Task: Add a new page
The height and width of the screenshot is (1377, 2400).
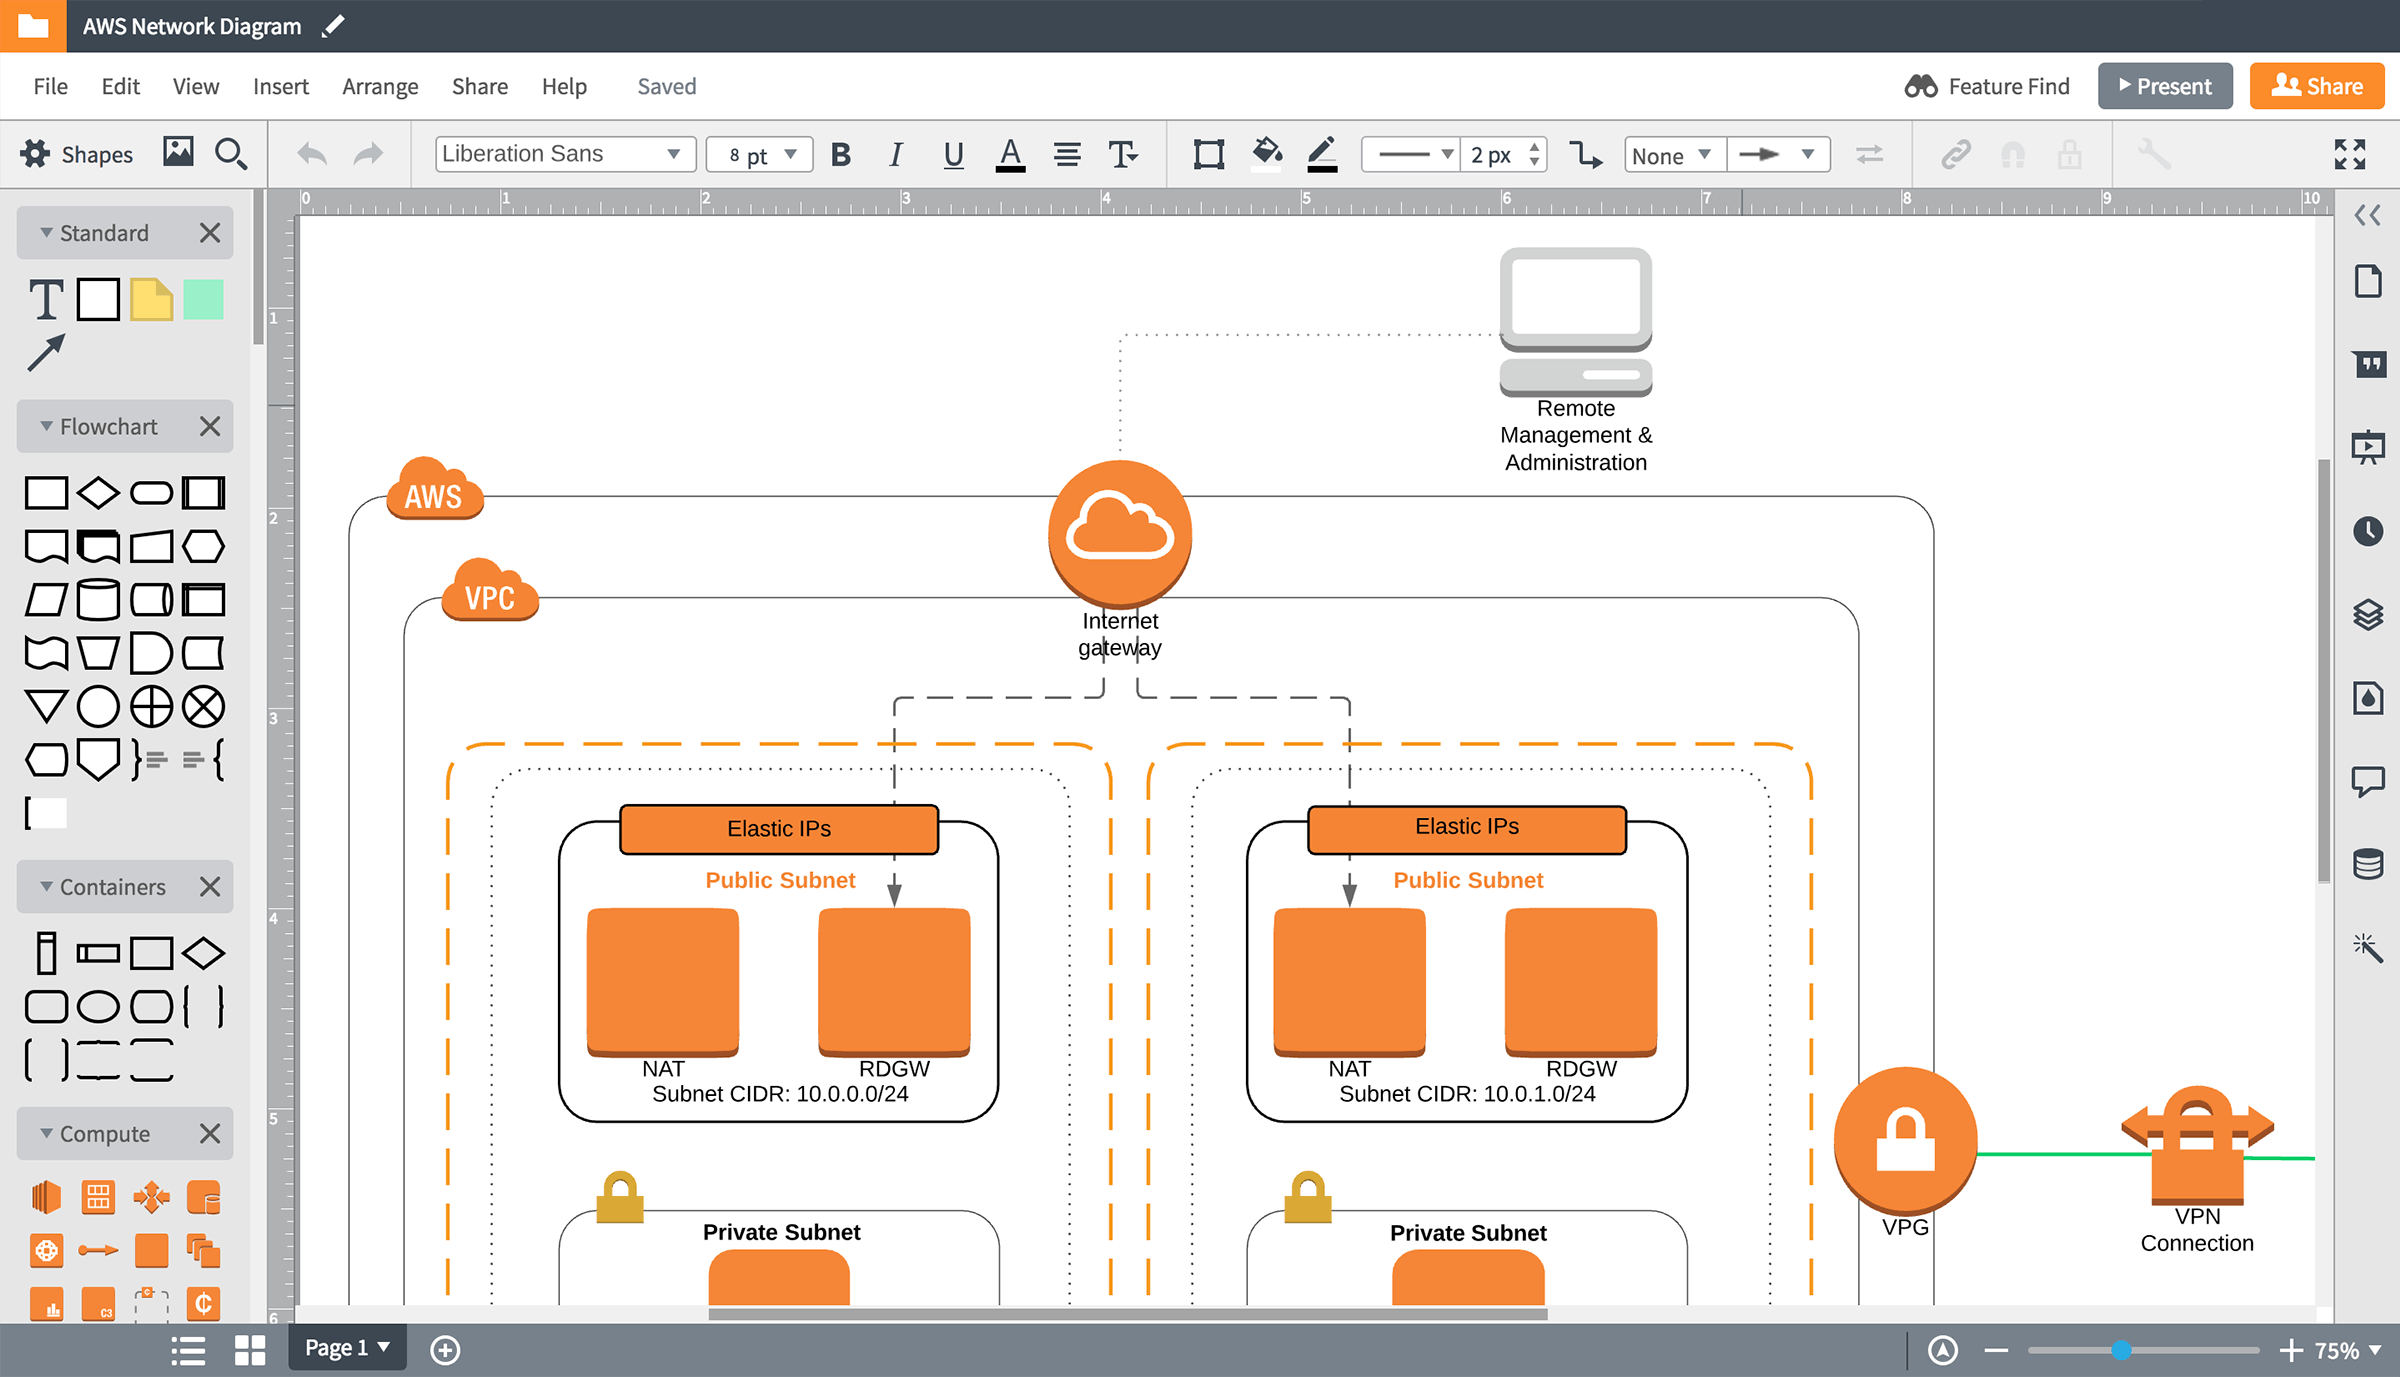Action: tap(445, 1350)
